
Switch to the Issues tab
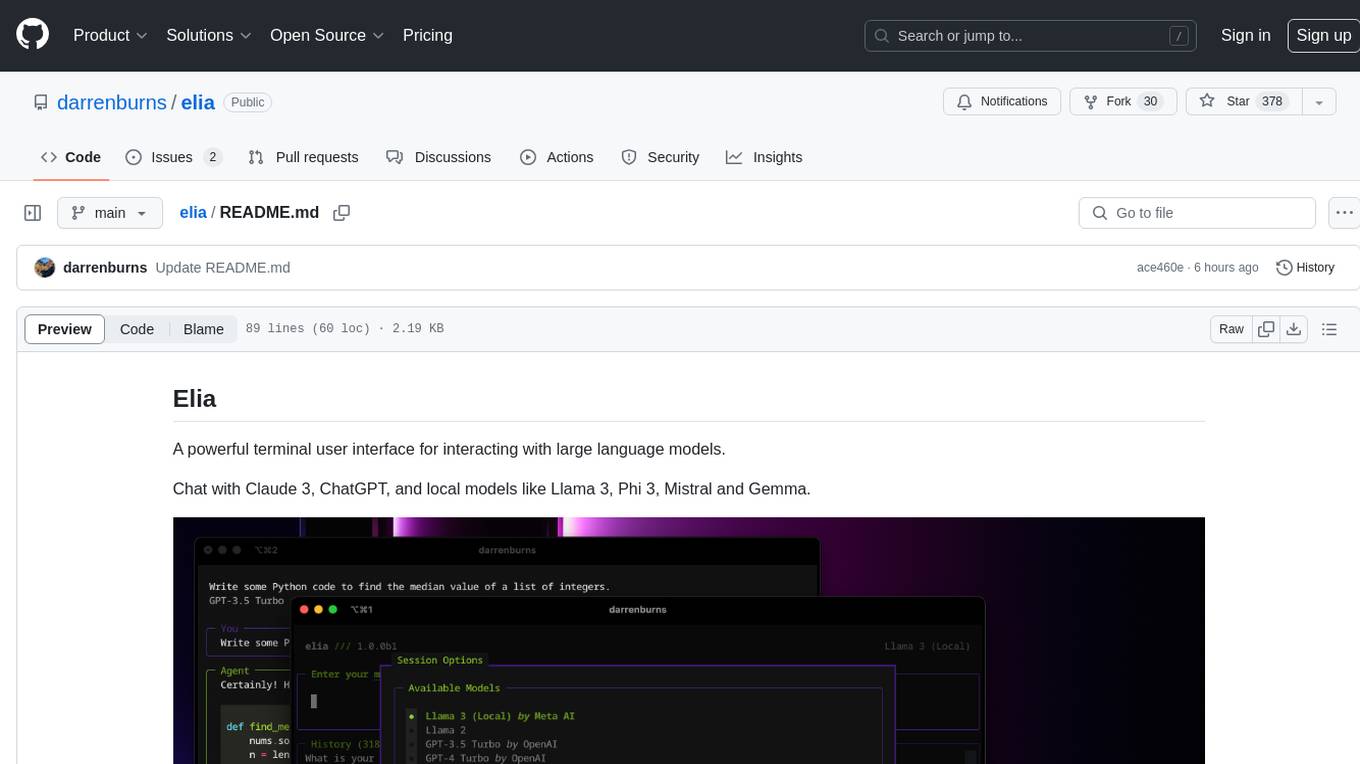[173, 157]
